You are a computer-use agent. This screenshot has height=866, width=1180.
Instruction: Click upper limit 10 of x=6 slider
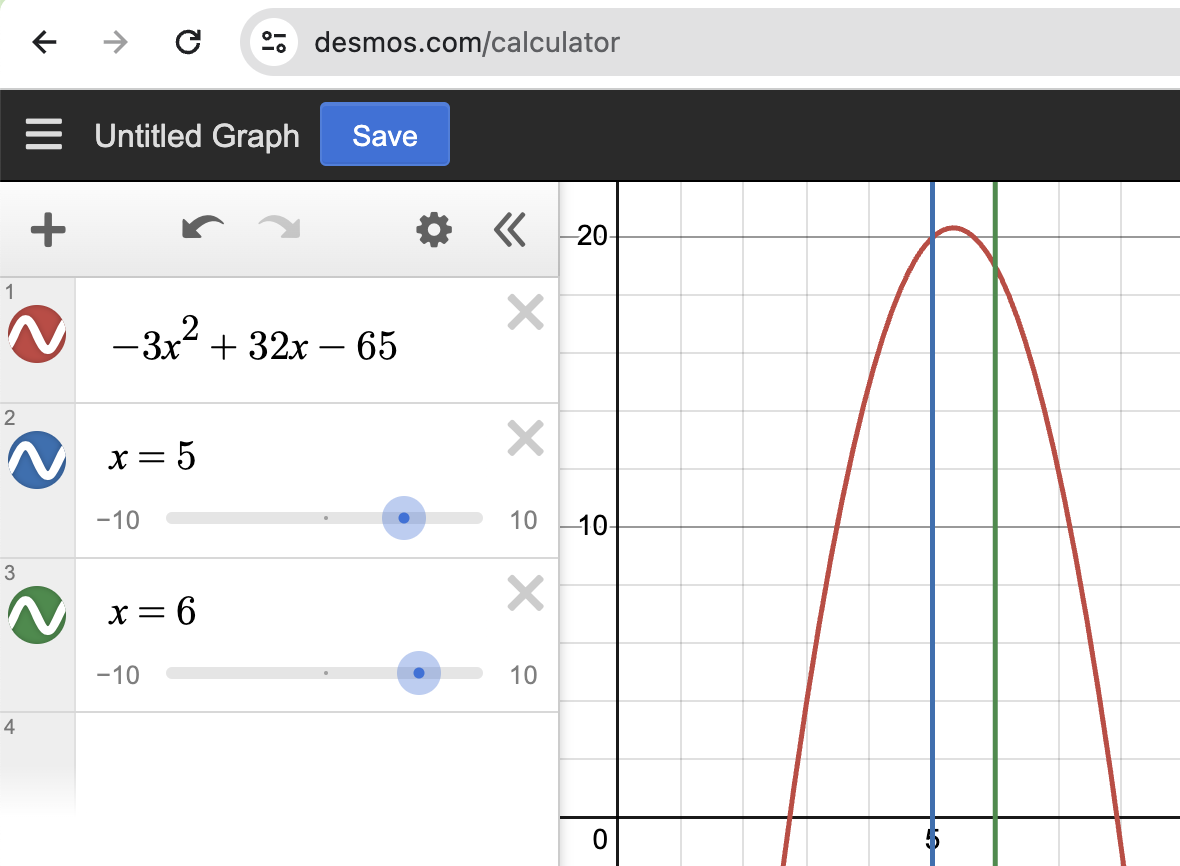(x=523, y=675)
